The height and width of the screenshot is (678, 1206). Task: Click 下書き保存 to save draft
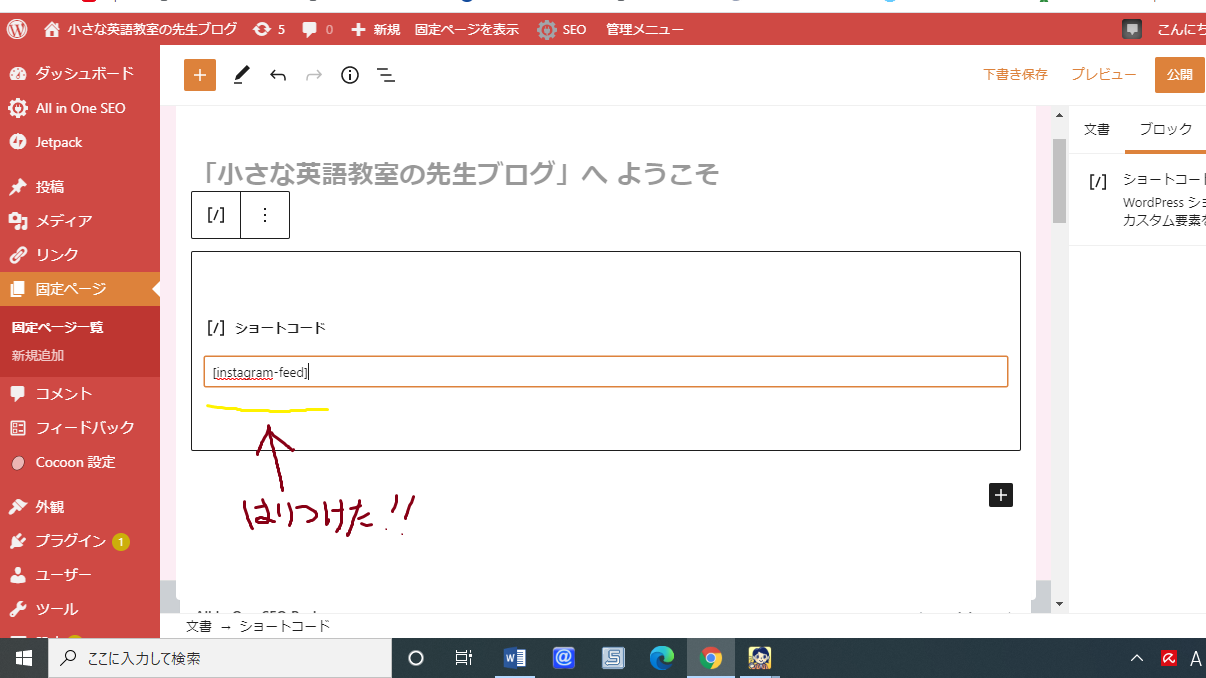pos(1015,75)
